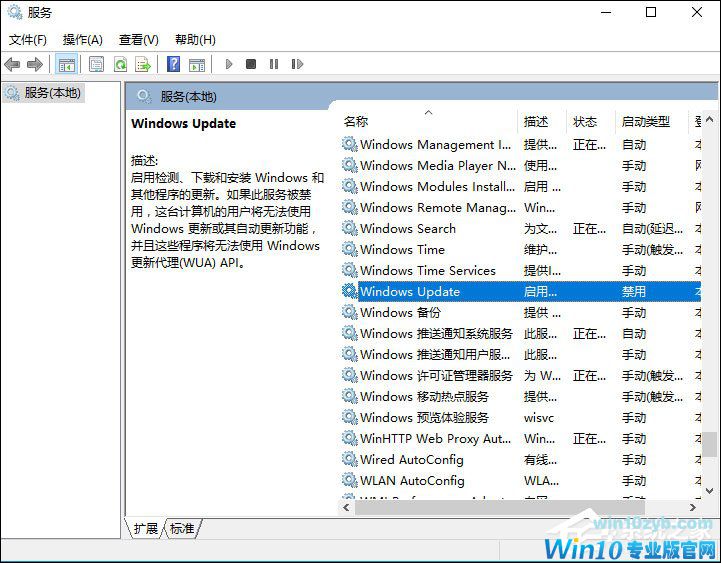
Task: Click the Export list toolbar icon
Action: coord(143,64)
